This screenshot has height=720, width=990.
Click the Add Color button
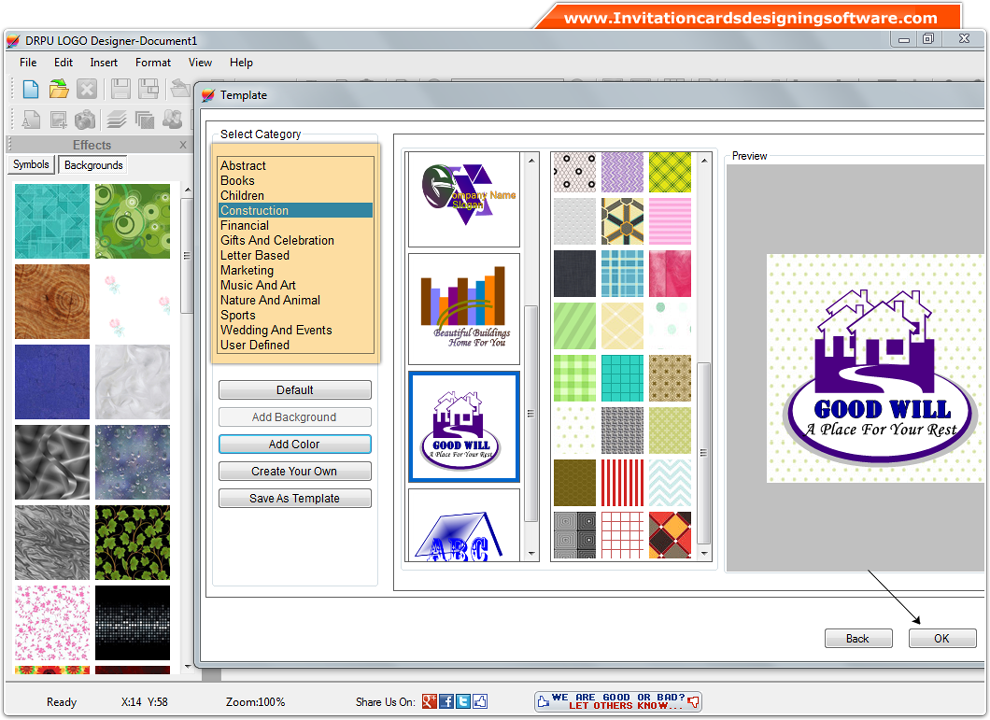294,444
